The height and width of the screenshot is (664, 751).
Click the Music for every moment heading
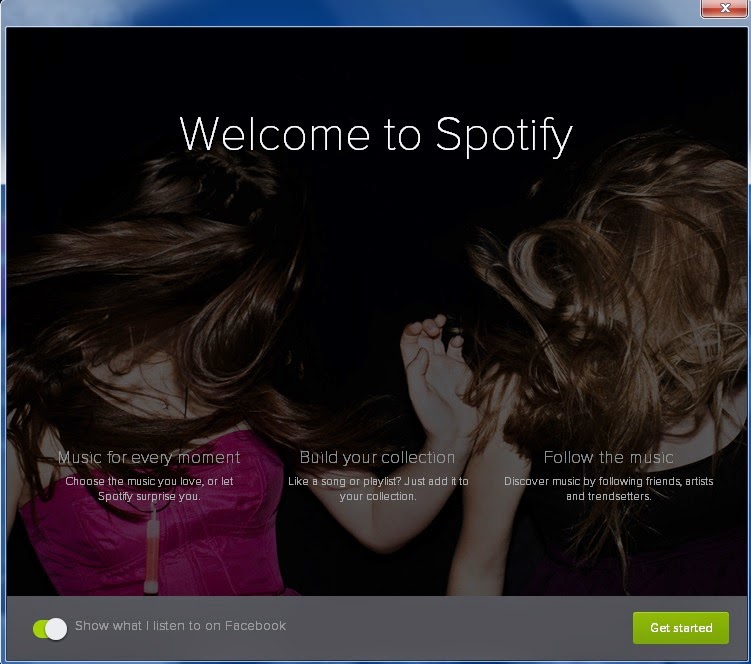coord(149,458)
